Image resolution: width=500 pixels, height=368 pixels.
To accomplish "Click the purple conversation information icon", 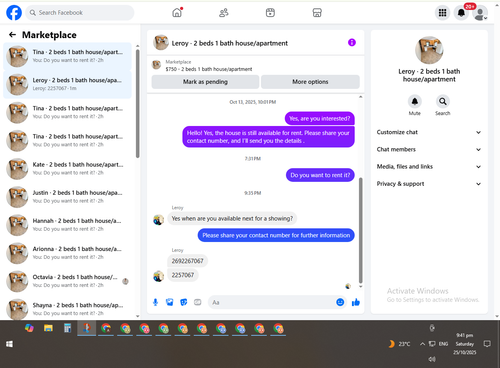I will coord(352,42).
